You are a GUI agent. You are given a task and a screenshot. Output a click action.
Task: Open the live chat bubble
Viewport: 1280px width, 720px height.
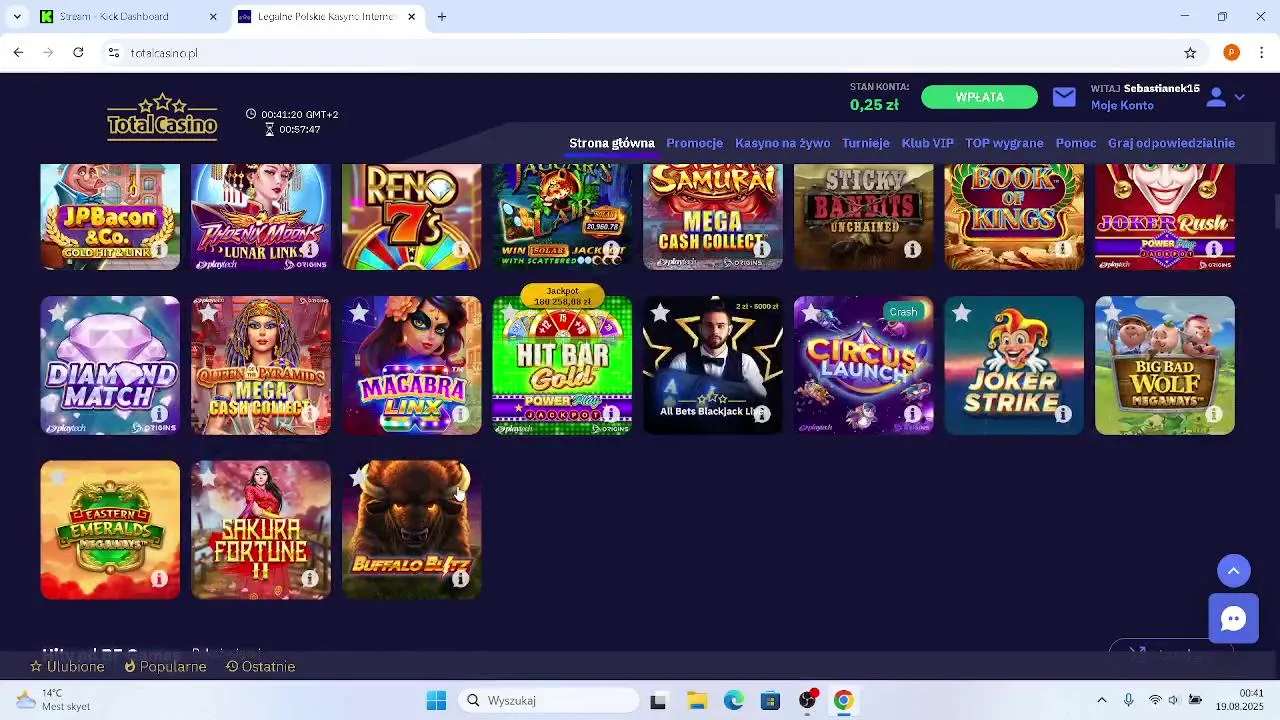(x=1233, y=619)
